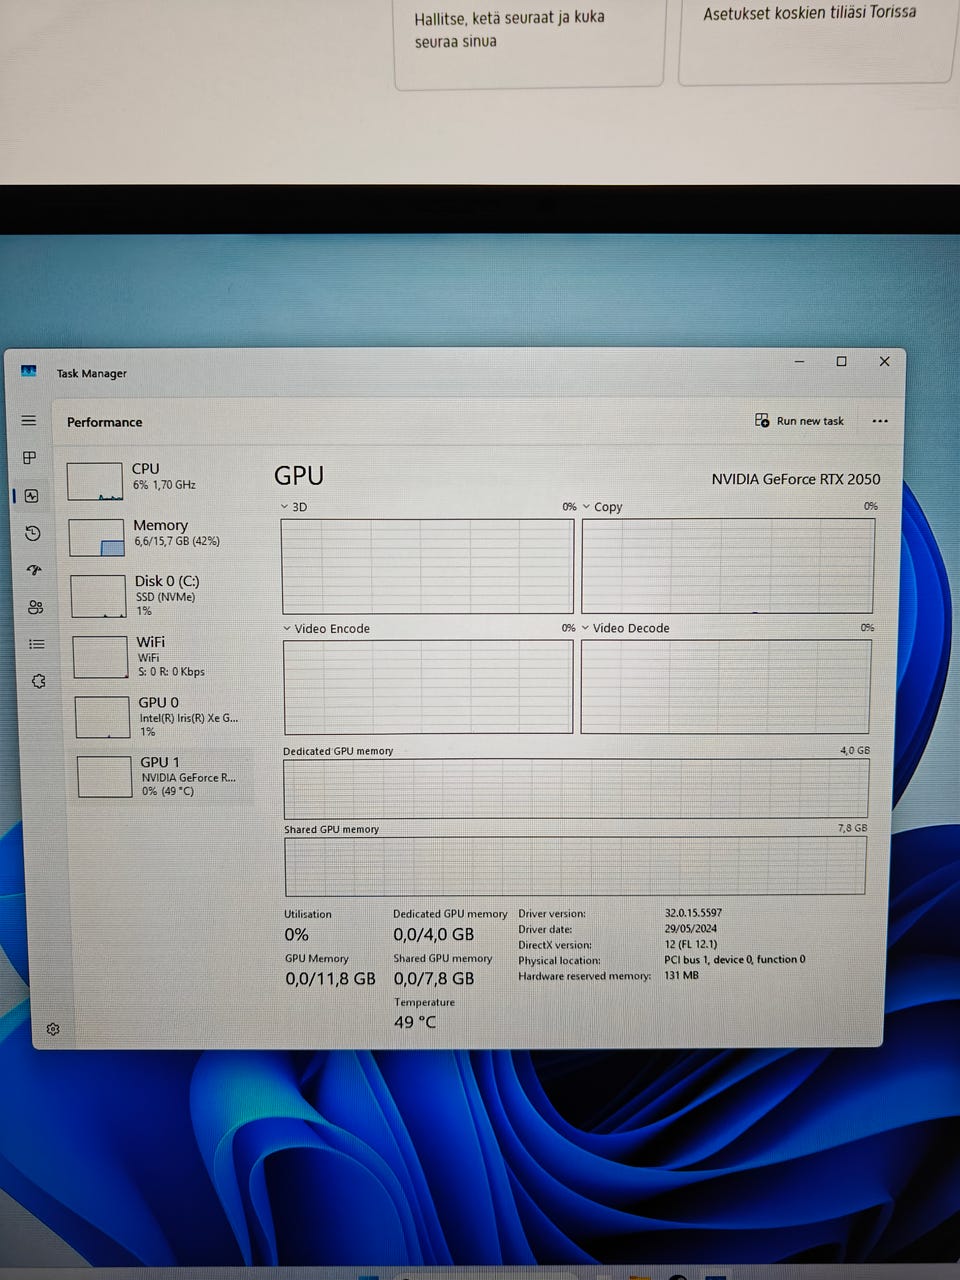960x1280 pixels.
Task: Click the 0,0/11,8 GB GPU Memory value
Action: (330, 978)
